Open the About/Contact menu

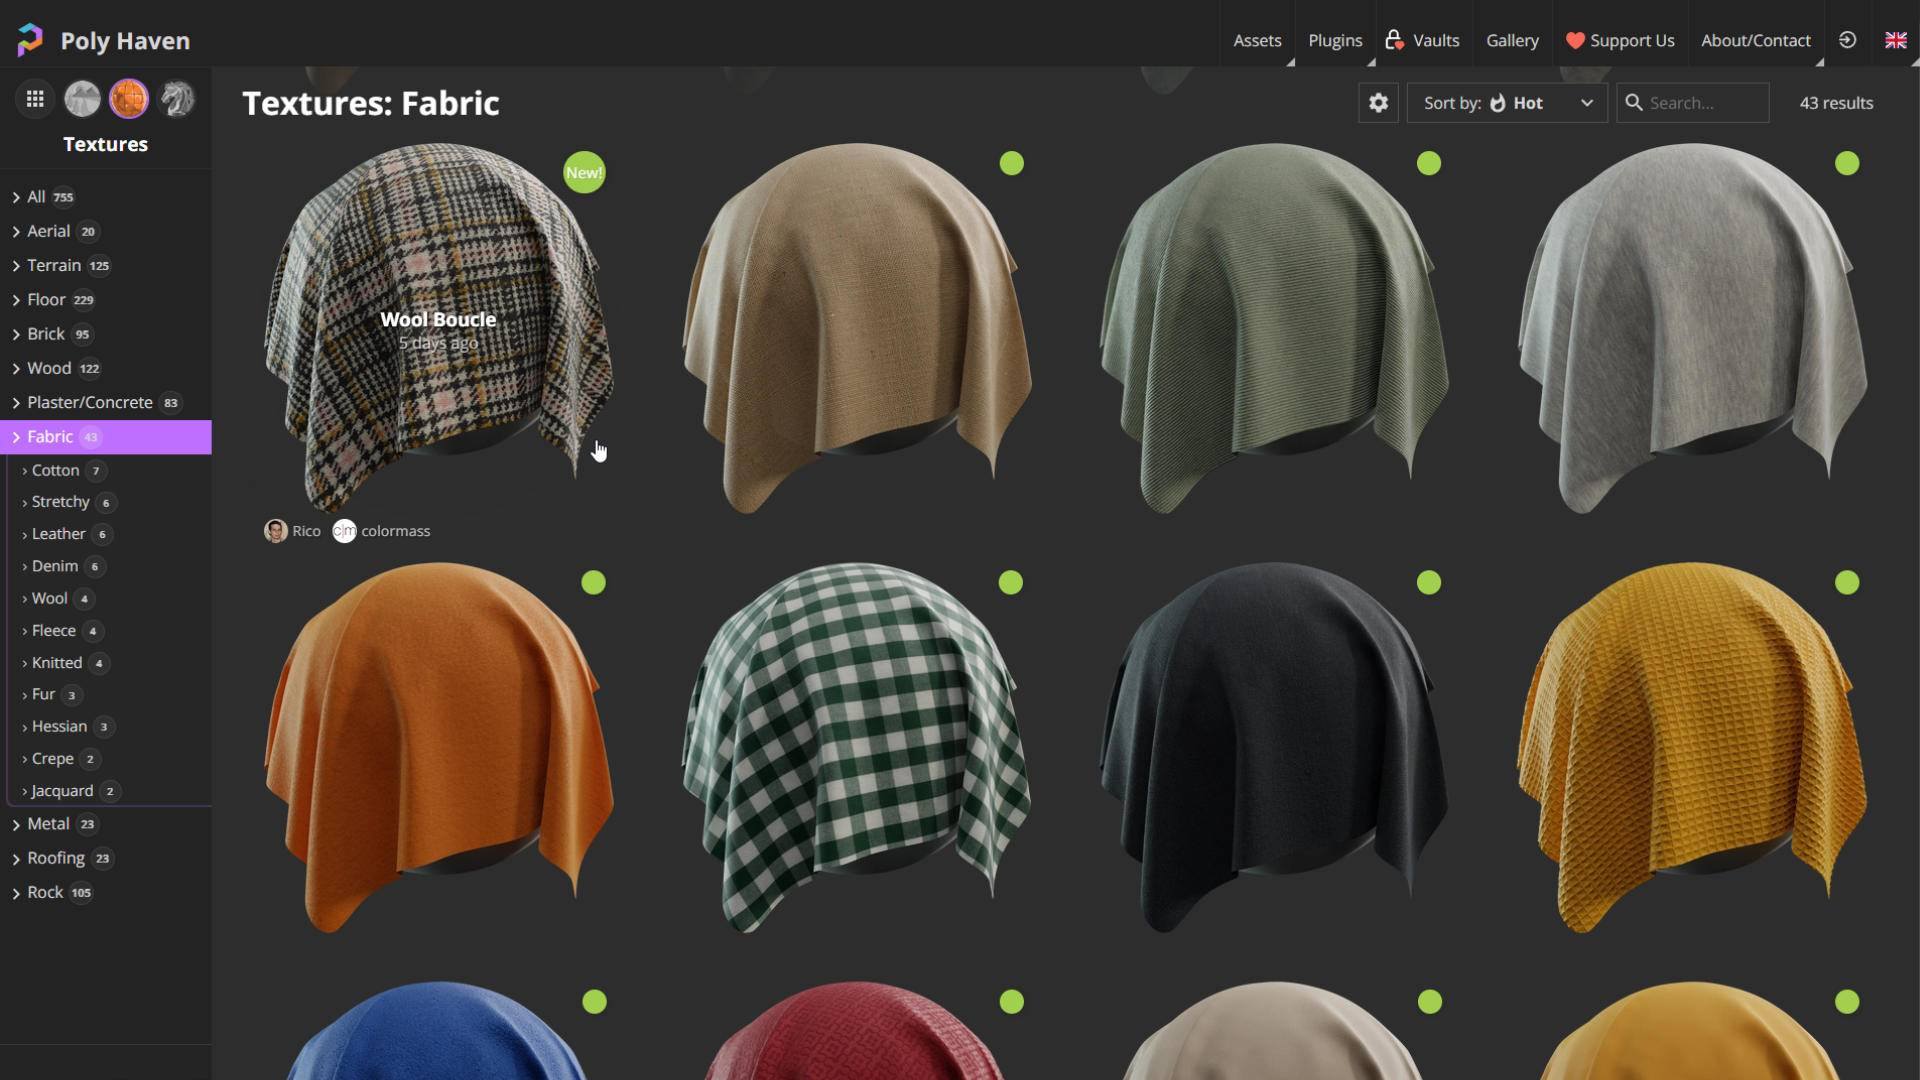[1756, 41]
